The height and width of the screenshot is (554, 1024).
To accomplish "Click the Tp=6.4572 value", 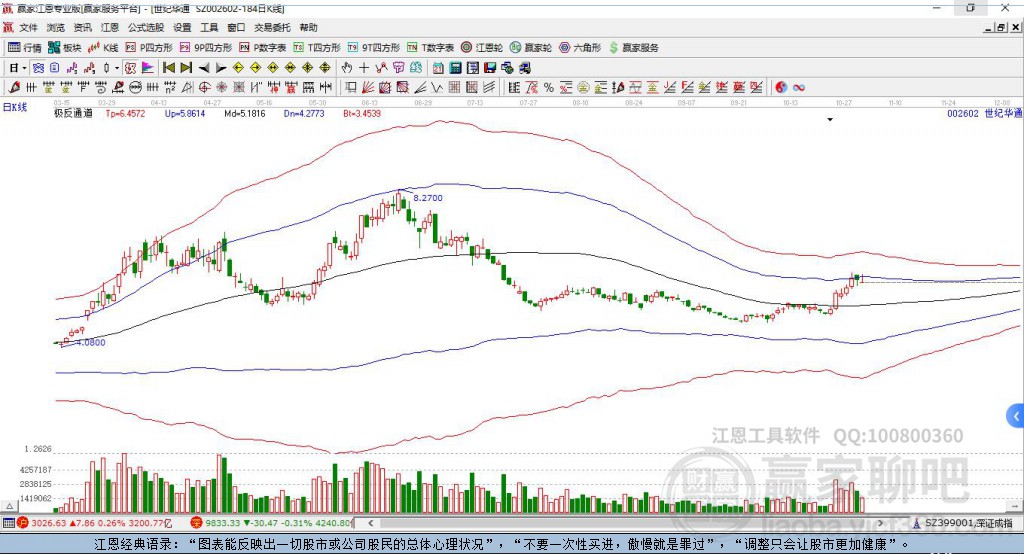I will (x=125, y=114).
